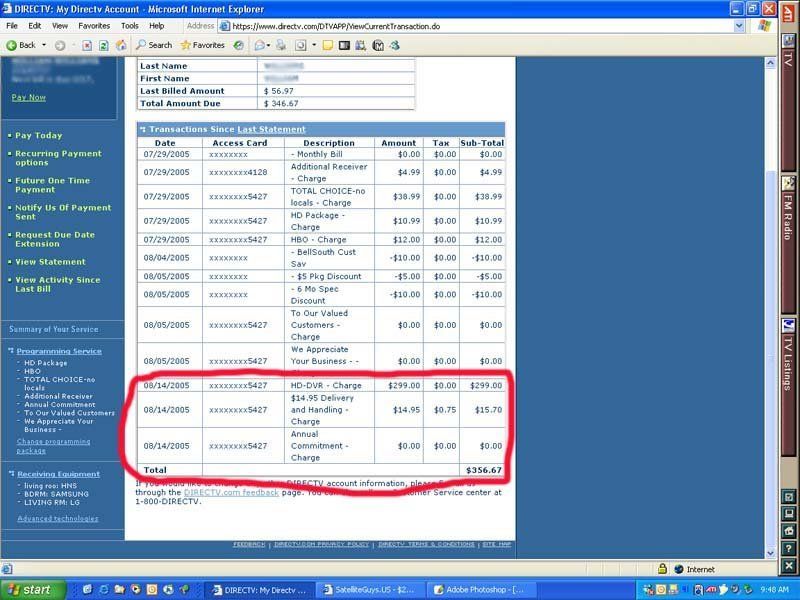Click the lock security icon in status bar
Image resolution: width=800 pixels, height=600 pixels.
(x=662, y=568)
